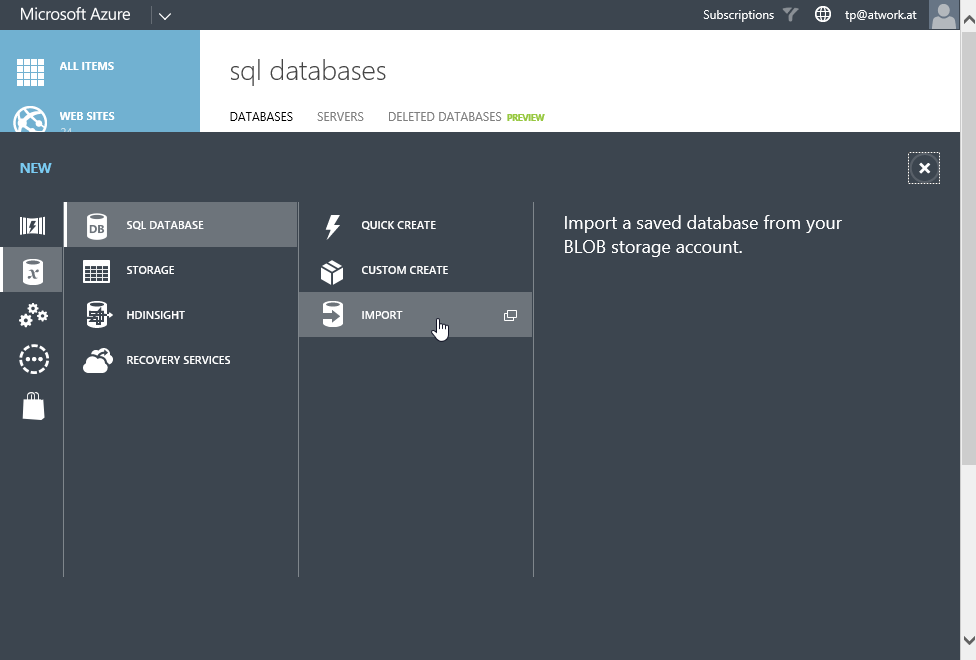Image resolution: width=976 pixels, height=660 pixels.
Task: Click the Recovery Services cloud icon
Action: point(97,360)
